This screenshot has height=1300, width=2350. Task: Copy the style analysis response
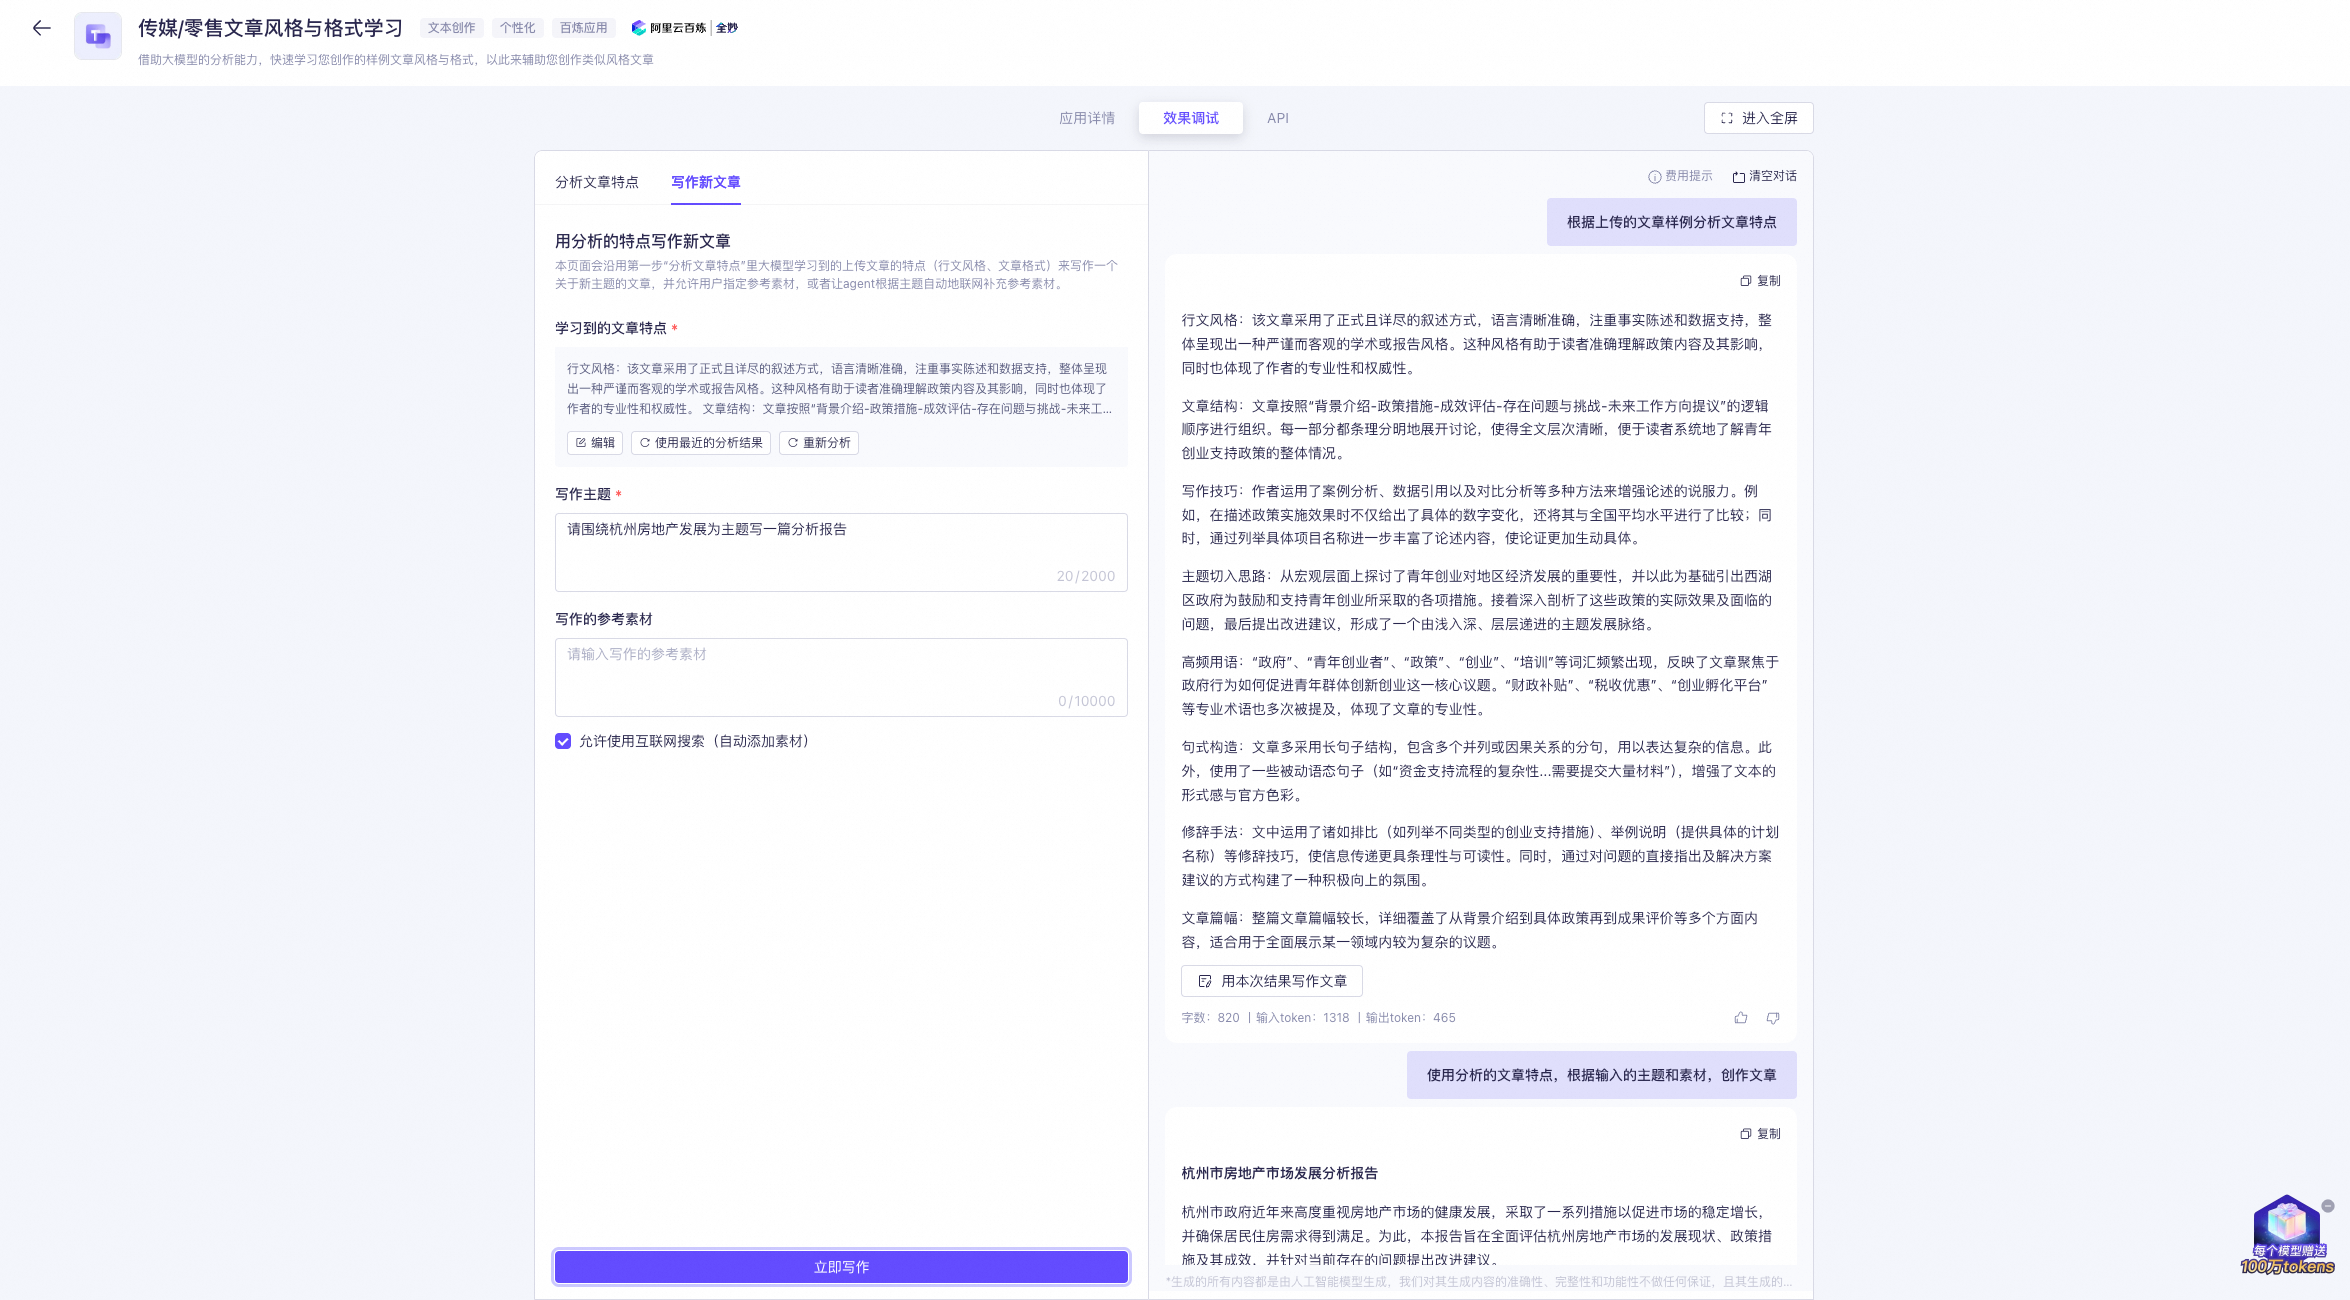pyautogui.click(x=1761, y=281)
